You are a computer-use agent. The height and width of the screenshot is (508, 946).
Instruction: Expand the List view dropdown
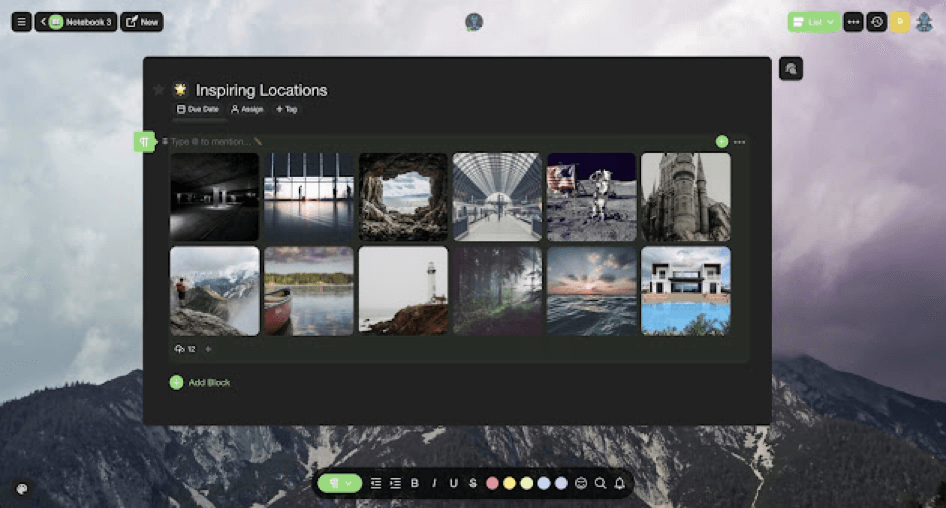813,22
